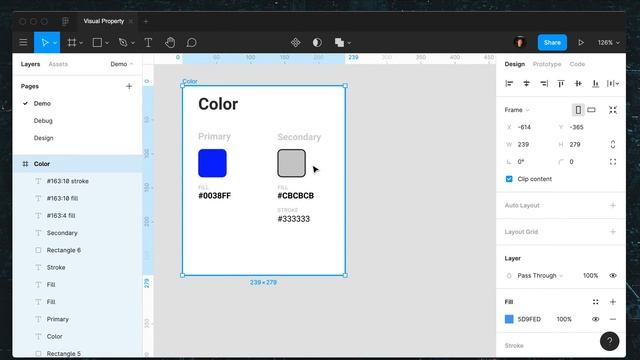Click the 5D9FED fill color swatch

(x=509, y=319)
